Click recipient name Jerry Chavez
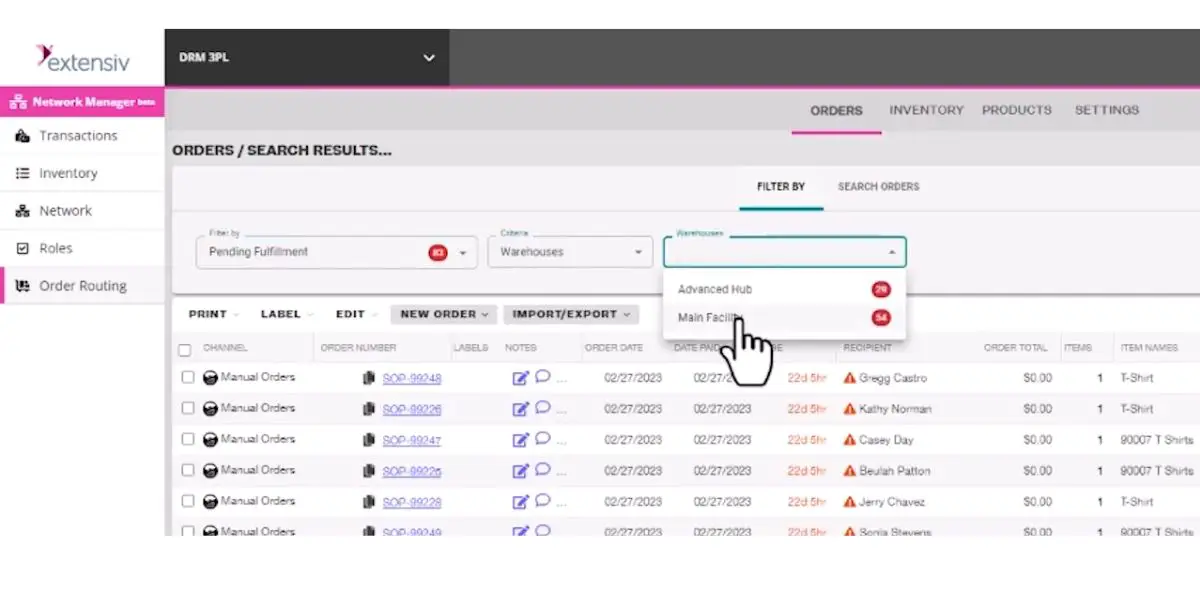Image resolution: width=1200 pixels, height=600 pixels. point(892,502)
